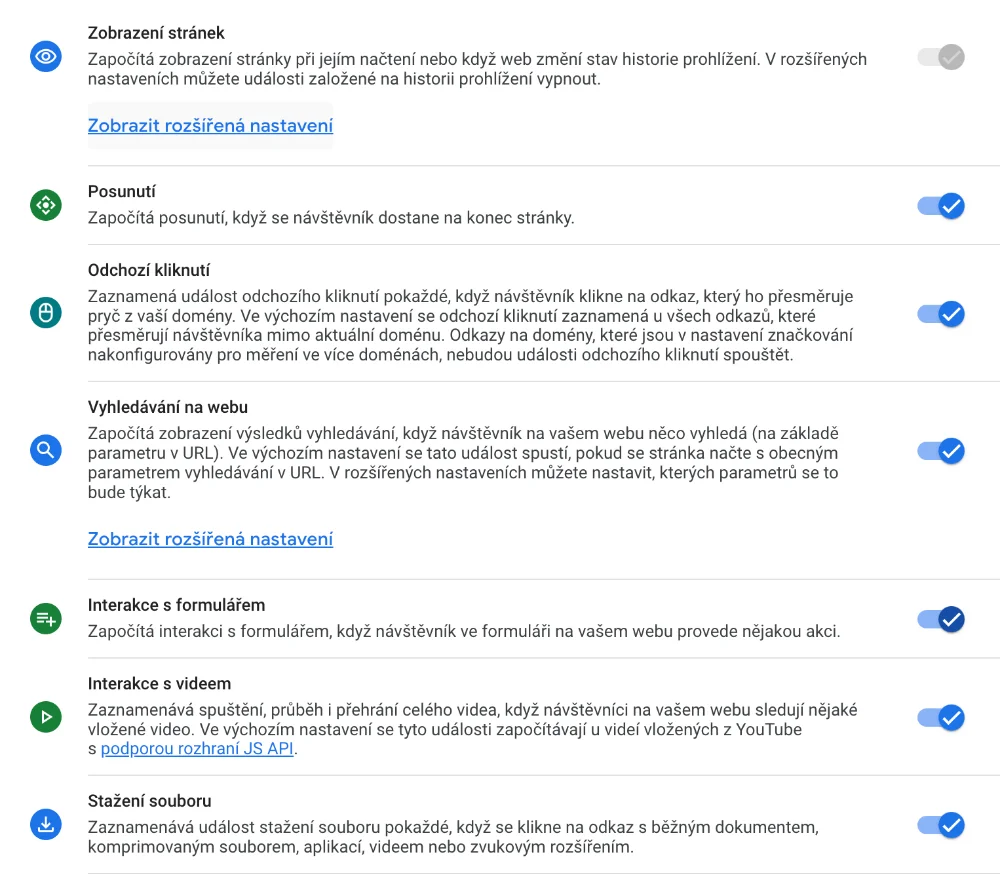This screenshot has height=891, width=1000.
Task: Disable the Posunutí toggle
Action: point(941,206)
